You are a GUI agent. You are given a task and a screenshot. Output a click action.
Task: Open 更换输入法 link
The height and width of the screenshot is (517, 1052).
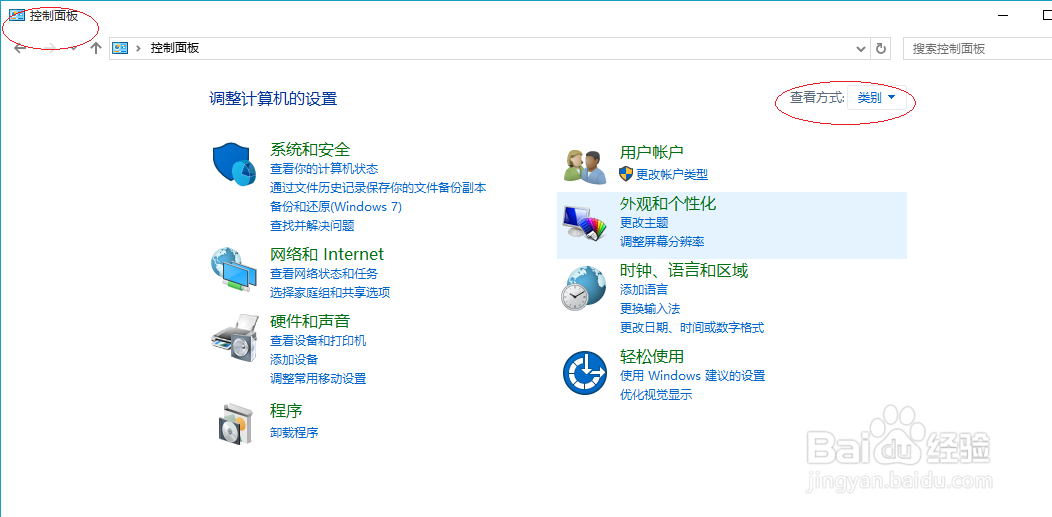pyautogui.click(x=650, y=308)
